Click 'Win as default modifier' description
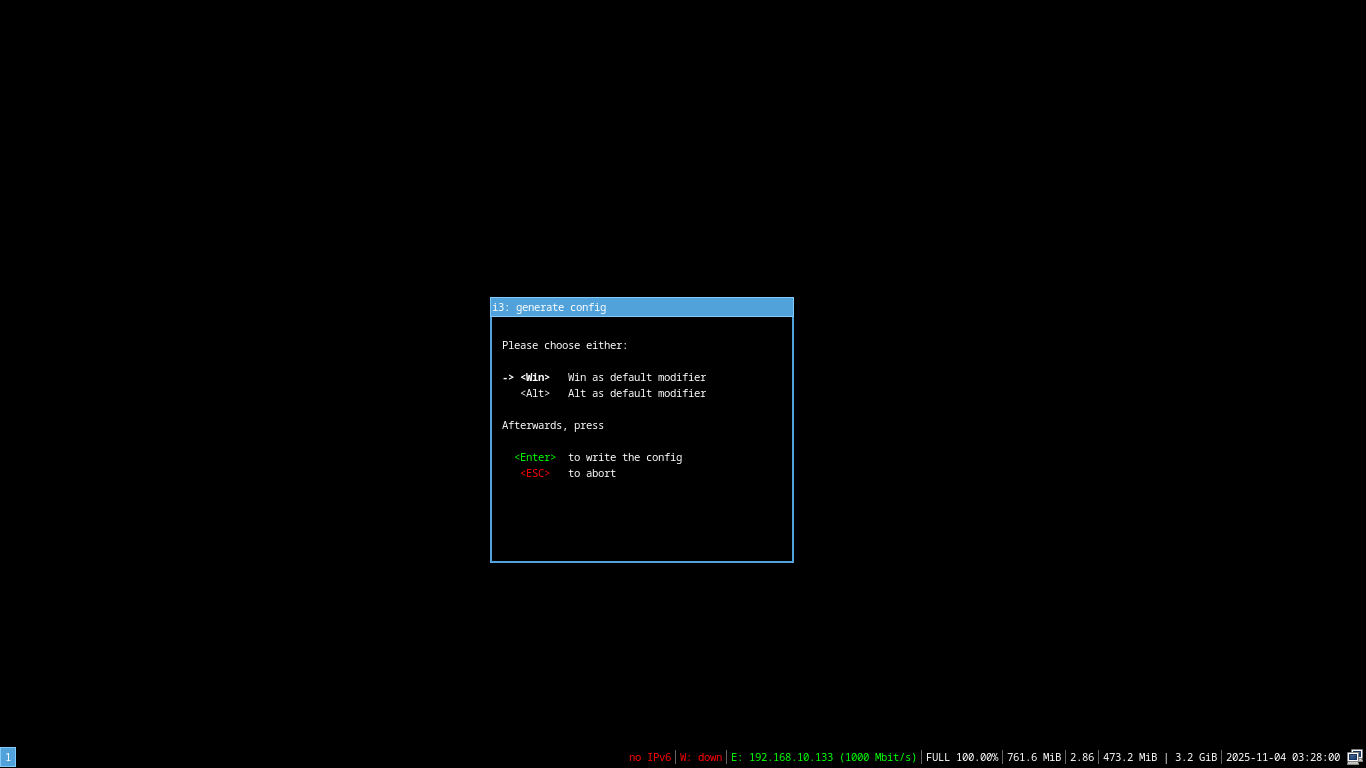Image resolution: width=1366 pixels, height=768 pixels. 637,378
